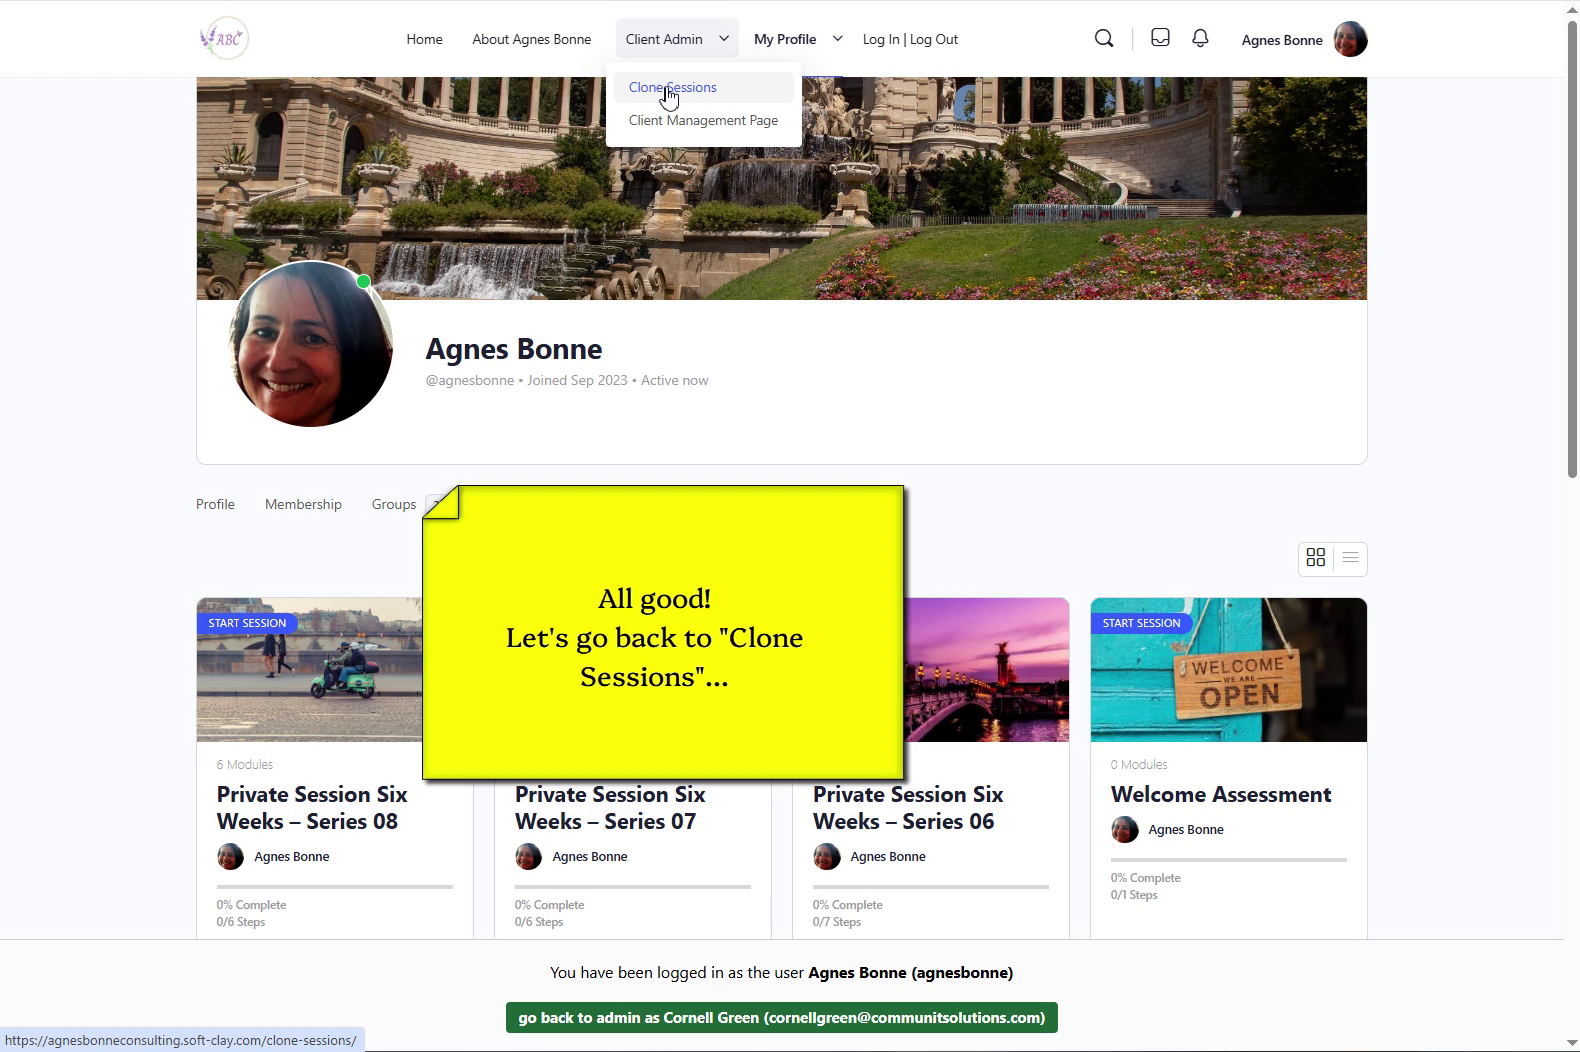Click the page's vertical scrollbar
Image resolution: width=1580 pixels, height=1052 pixels.
click(1571, 250)
